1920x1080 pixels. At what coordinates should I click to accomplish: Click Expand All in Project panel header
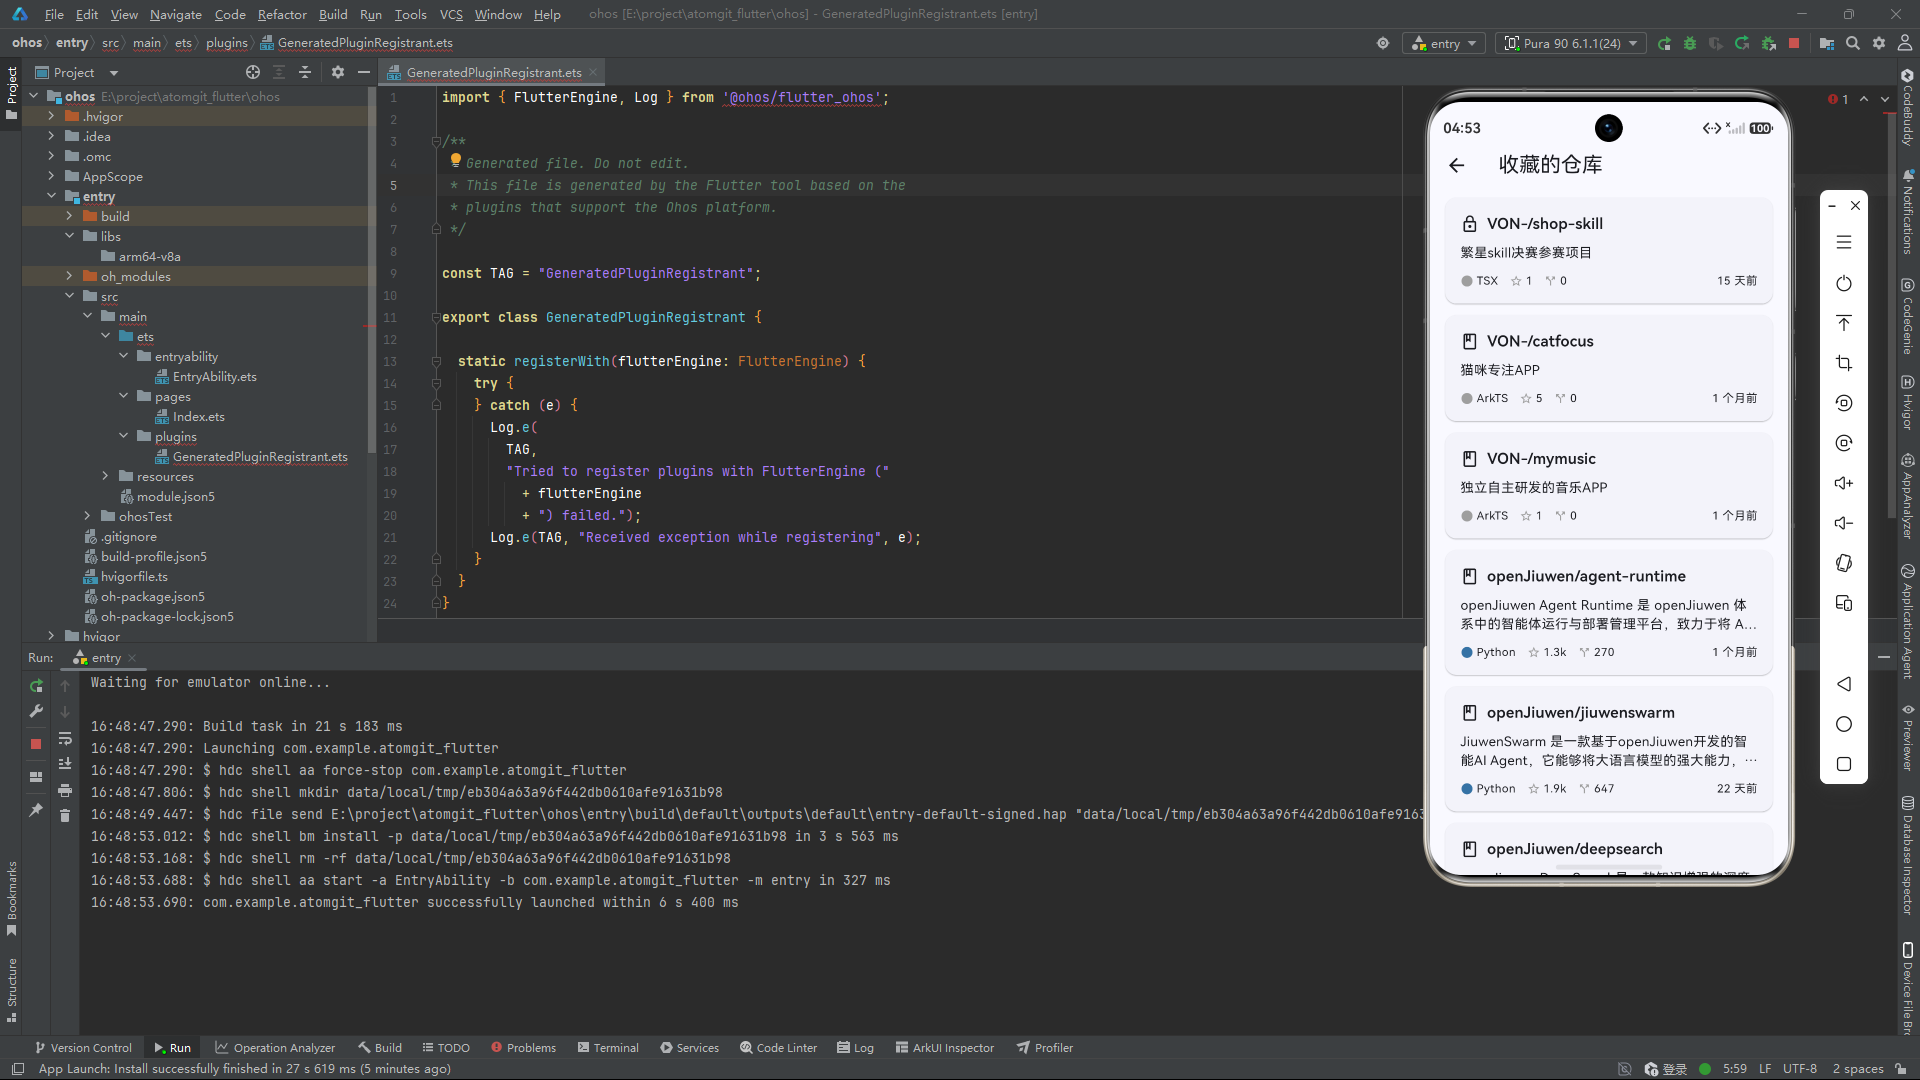(279, 72)
